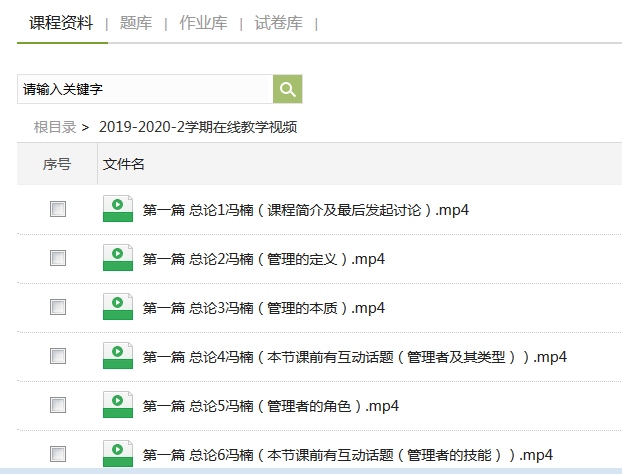The image size is (622, 474).
Task: Click video icon for 总论2 管理的定义 file
Action: point(117,258)
